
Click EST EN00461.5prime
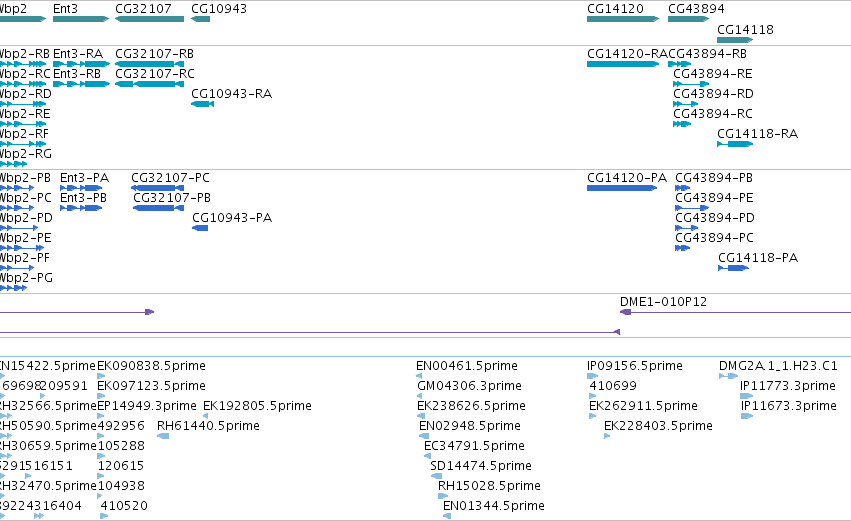pyautogui.click(x=419, y=376)
